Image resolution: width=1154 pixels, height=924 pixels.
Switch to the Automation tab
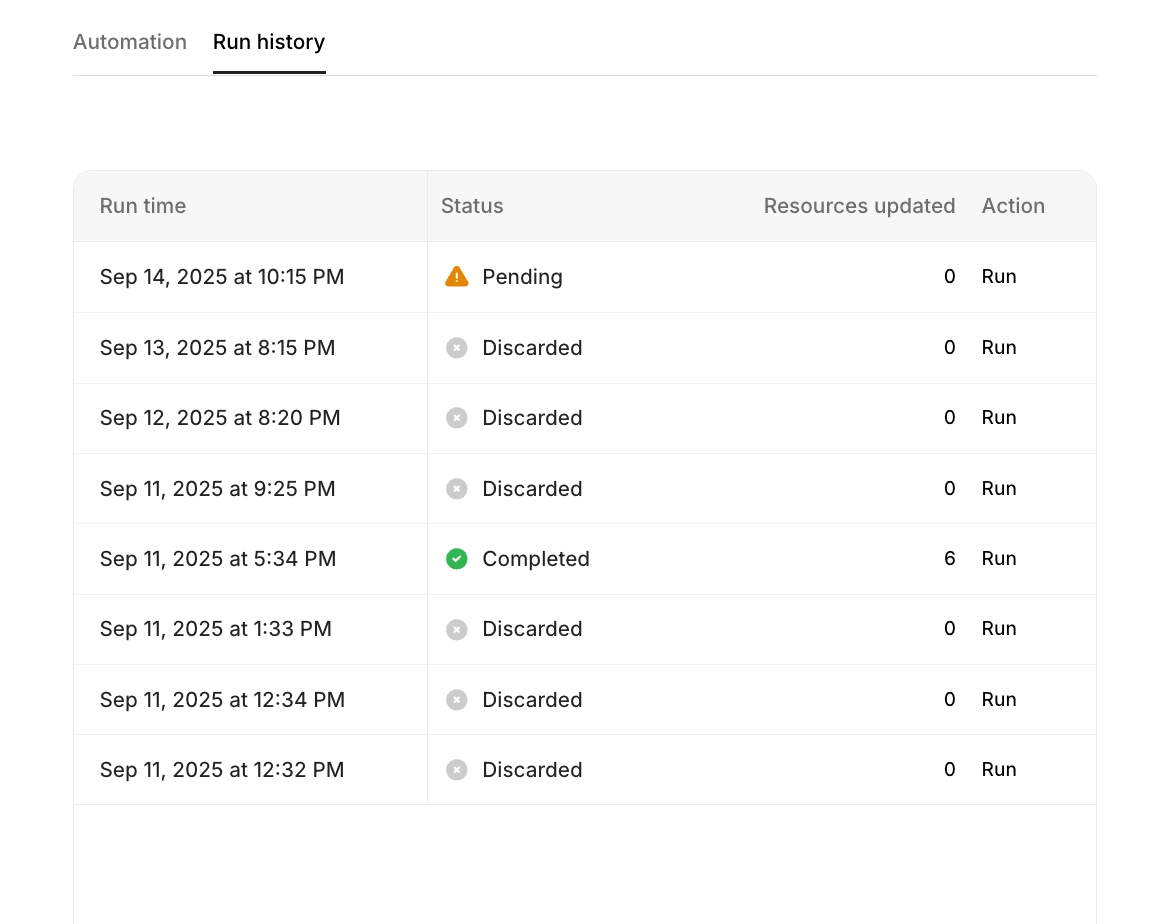[x=130, y=42]
